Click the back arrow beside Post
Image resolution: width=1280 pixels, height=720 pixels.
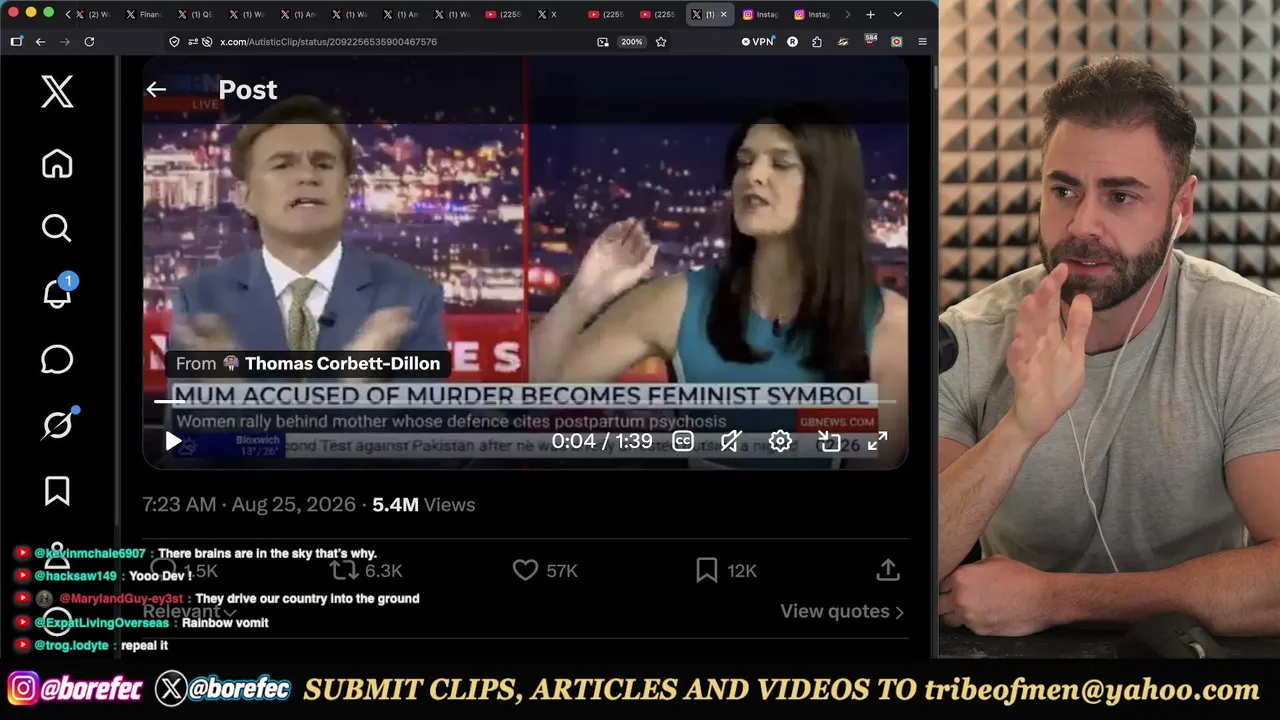(x=156, y=90)
